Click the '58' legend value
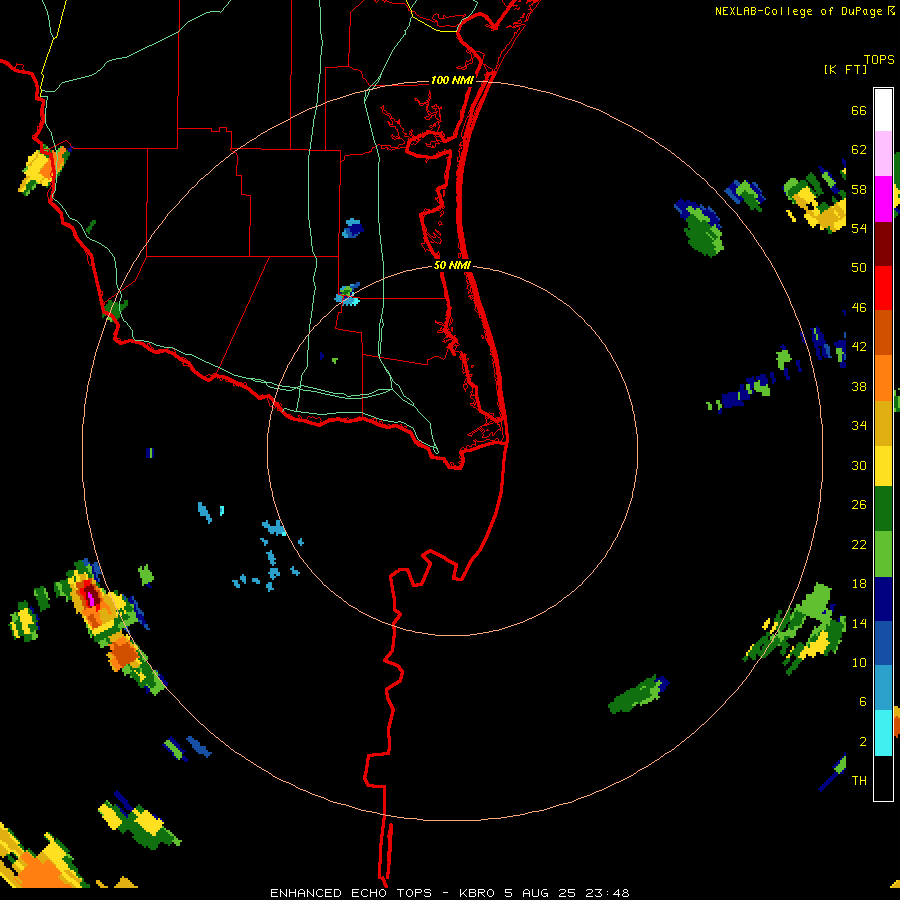This screenshot has height=900, width=900. tap(859, 189)
